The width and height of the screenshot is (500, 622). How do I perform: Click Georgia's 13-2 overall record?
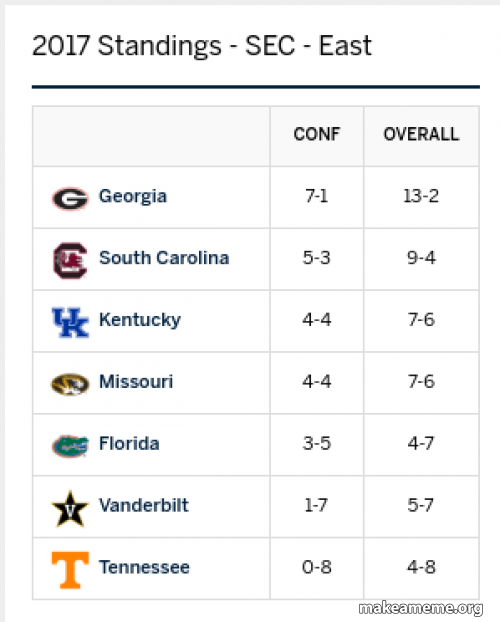[x=421, y=196]
